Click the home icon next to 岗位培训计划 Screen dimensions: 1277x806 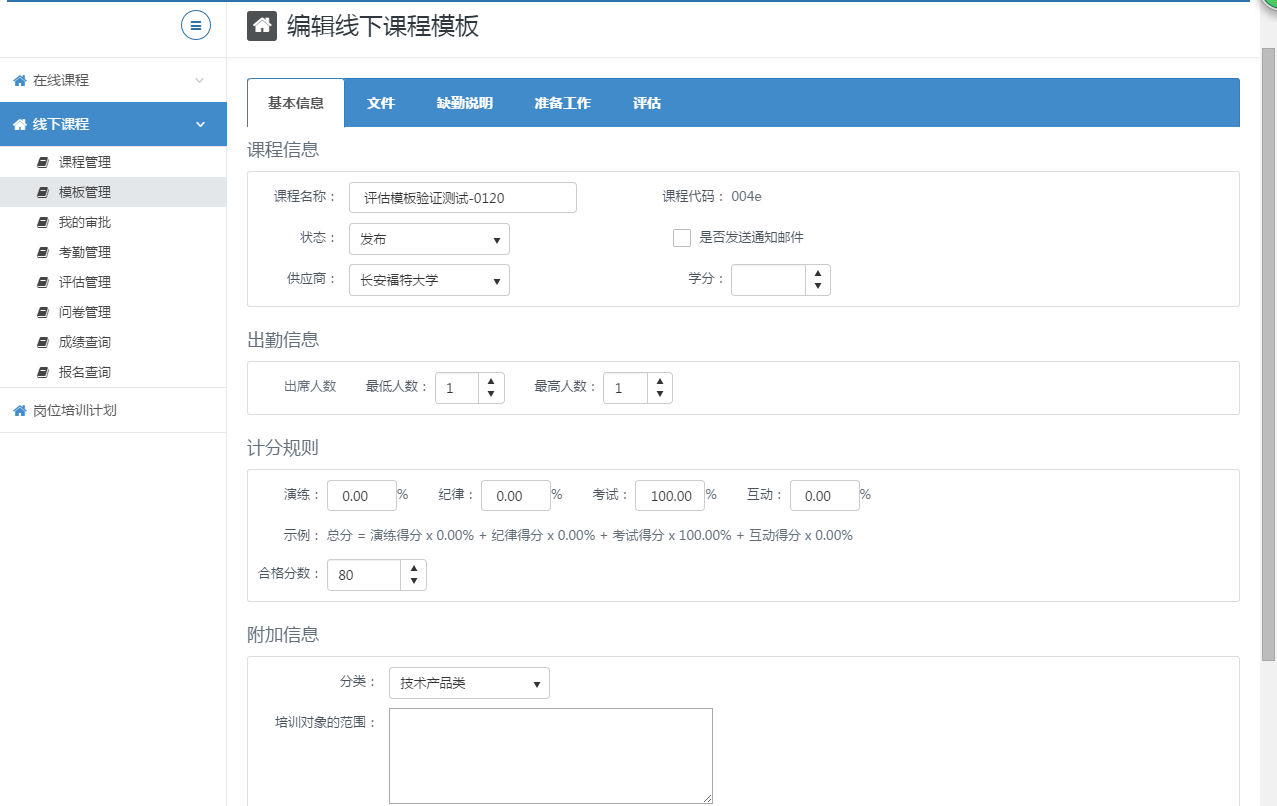tap(19, 410)
